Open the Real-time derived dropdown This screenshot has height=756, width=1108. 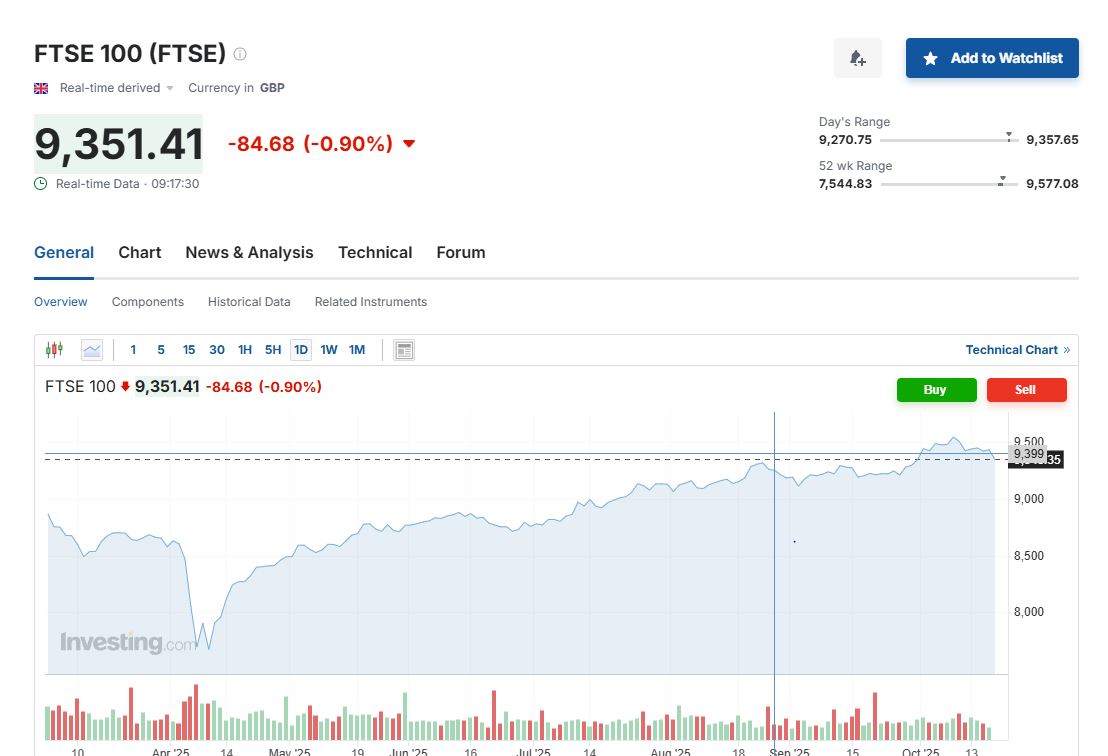[x=117, y=88]
